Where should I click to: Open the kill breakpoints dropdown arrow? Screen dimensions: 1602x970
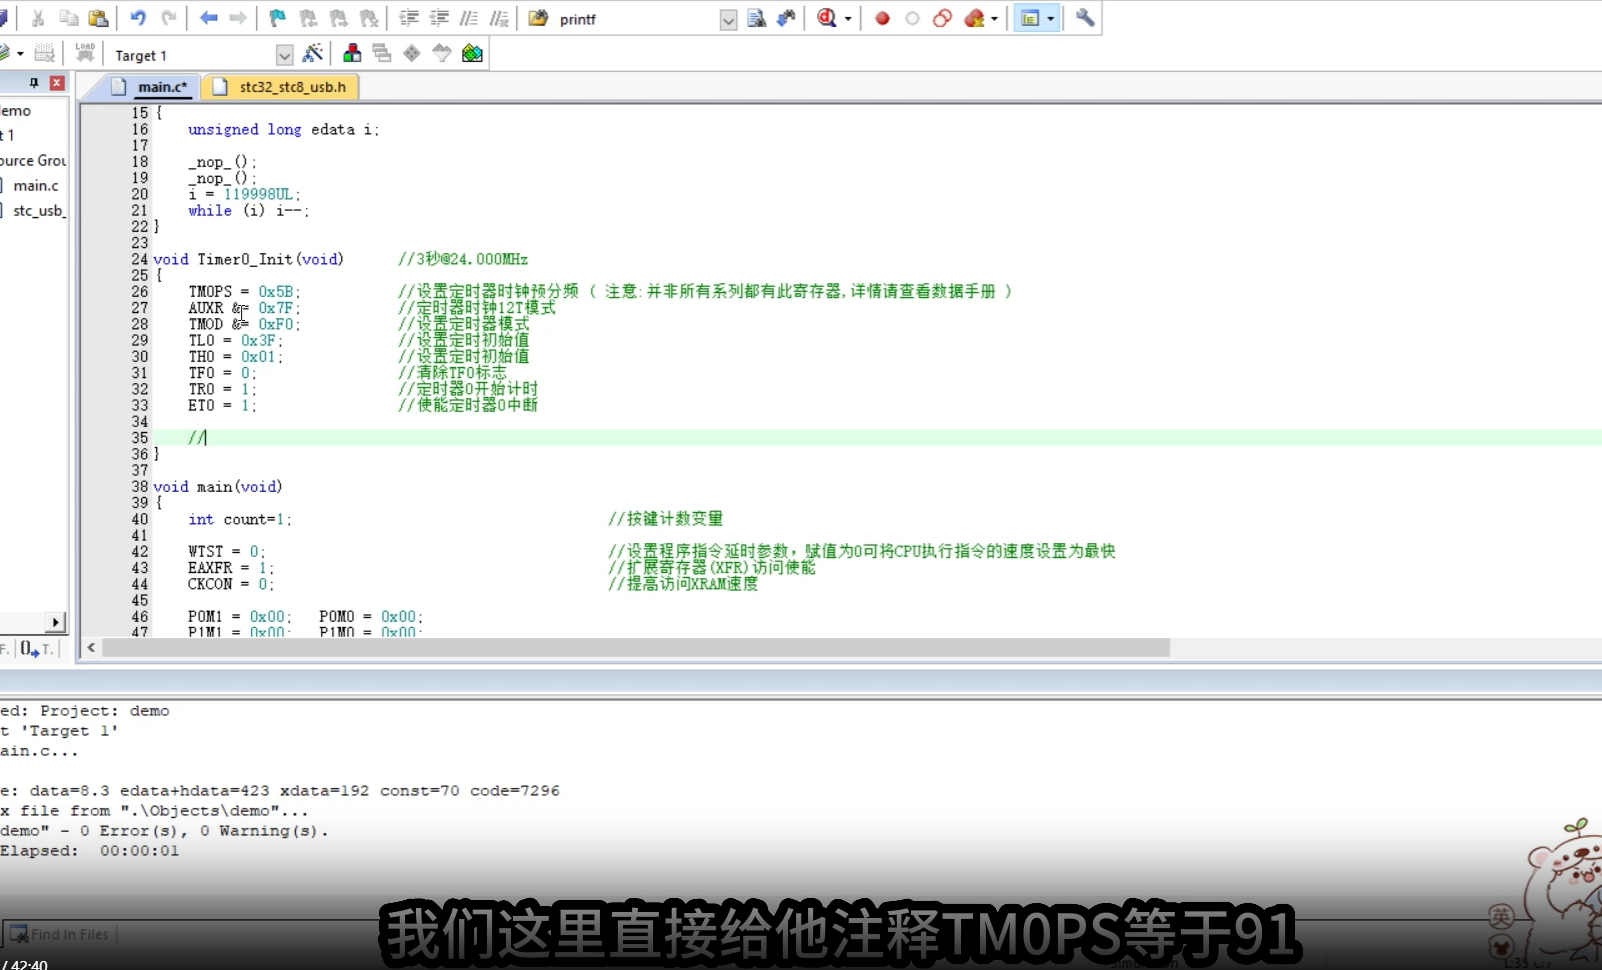[x=994, y=19]
